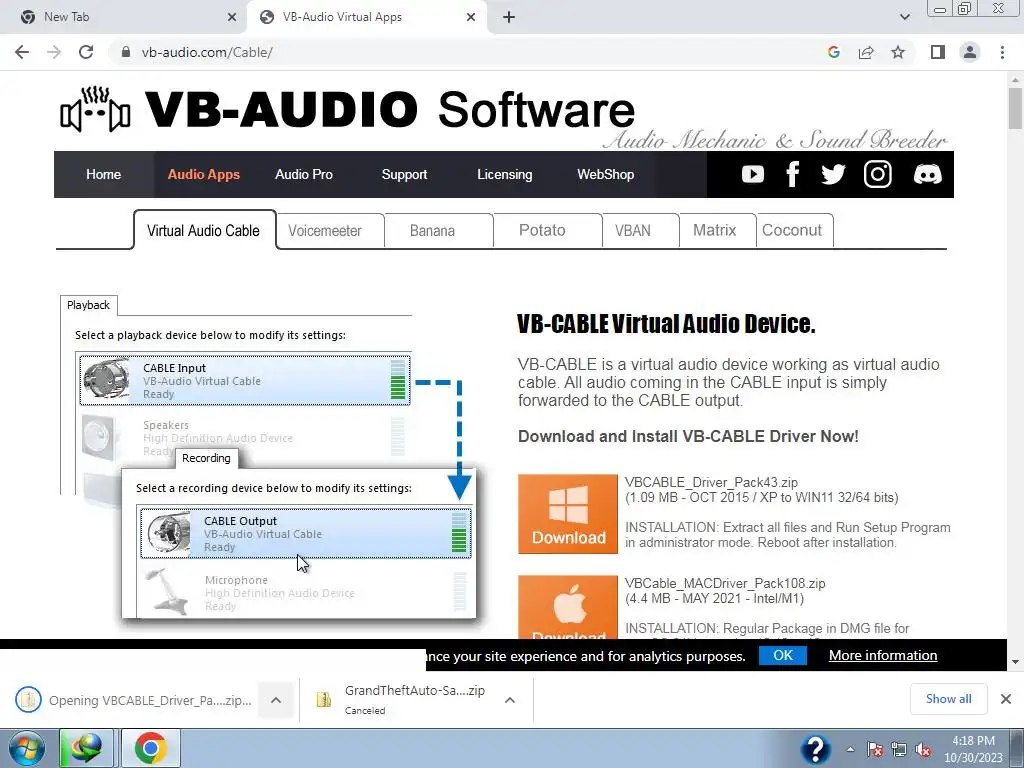Toggle the browser side panel icon
Viewport: 1024px width, 768px height.
coord(938,52)
